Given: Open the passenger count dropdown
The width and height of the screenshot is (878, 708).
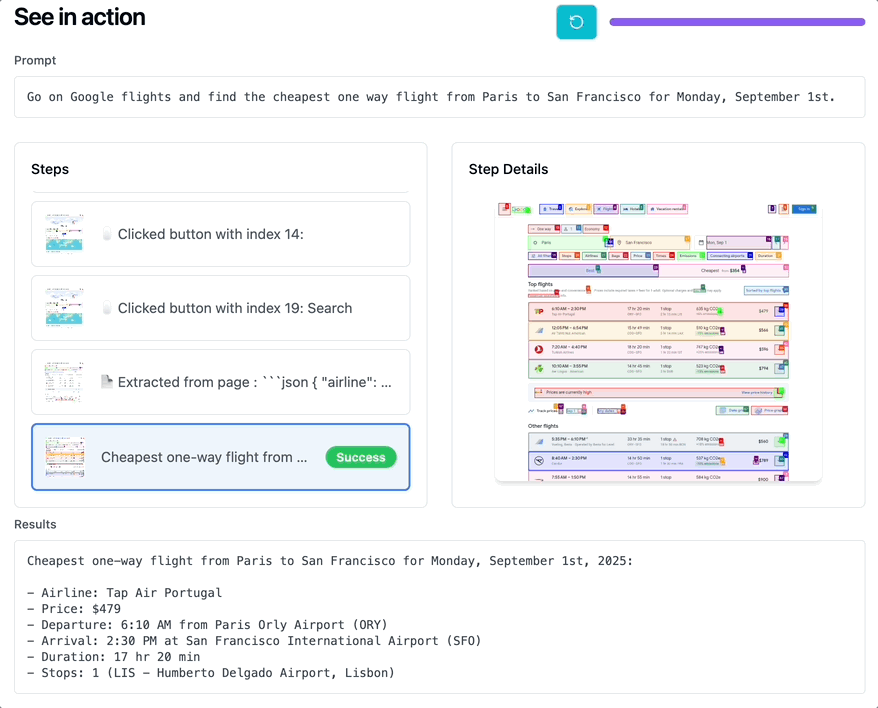Looking at the screenshot, I should (x=571, y=229).
